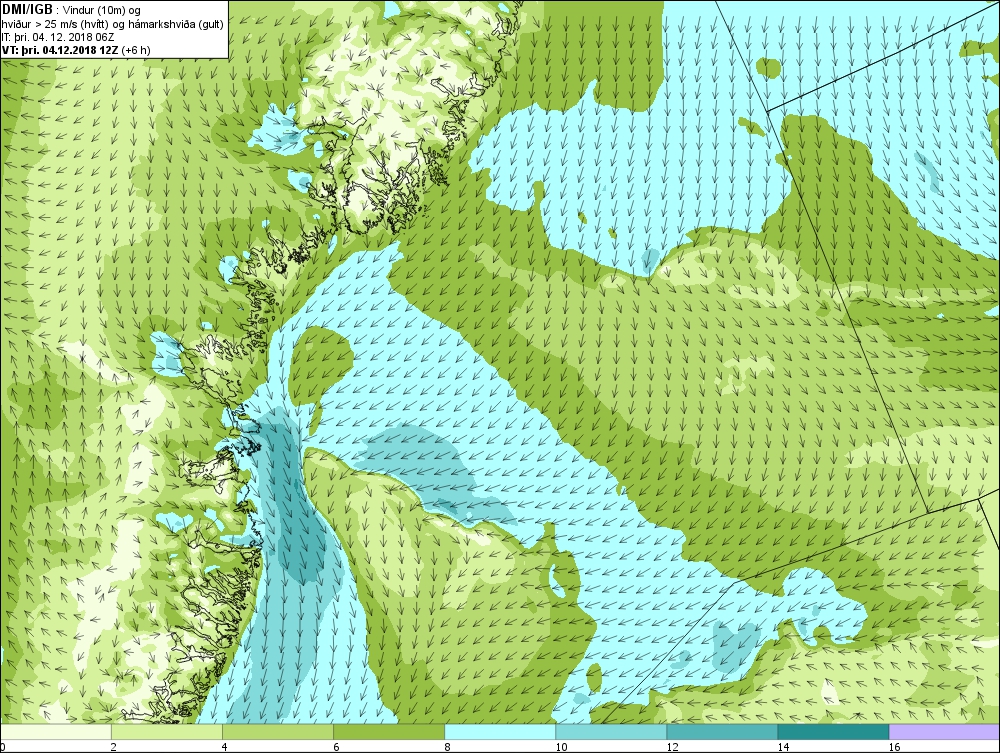Click the 12–14 m/s teal legend swatch
This screenshot has height=753, width=1000.
pos(722,732)
